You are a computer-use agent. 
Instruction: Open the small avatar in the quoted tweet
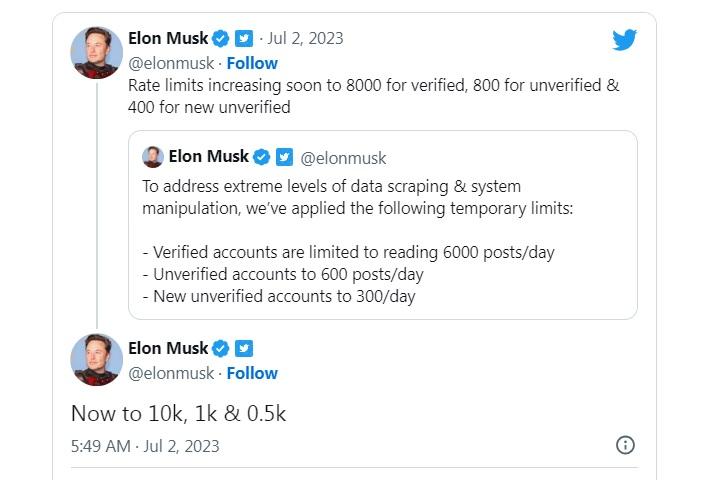[x=153, y=157]
